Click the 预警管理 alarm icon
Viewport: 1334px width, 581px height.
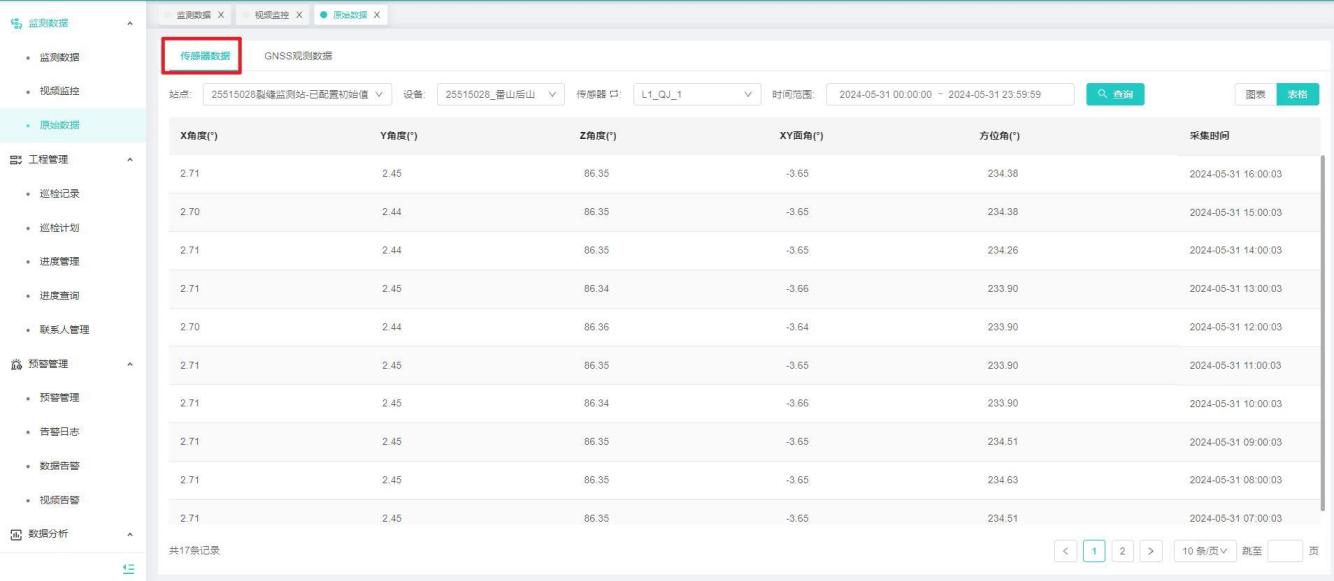click(x=17, y=364)
